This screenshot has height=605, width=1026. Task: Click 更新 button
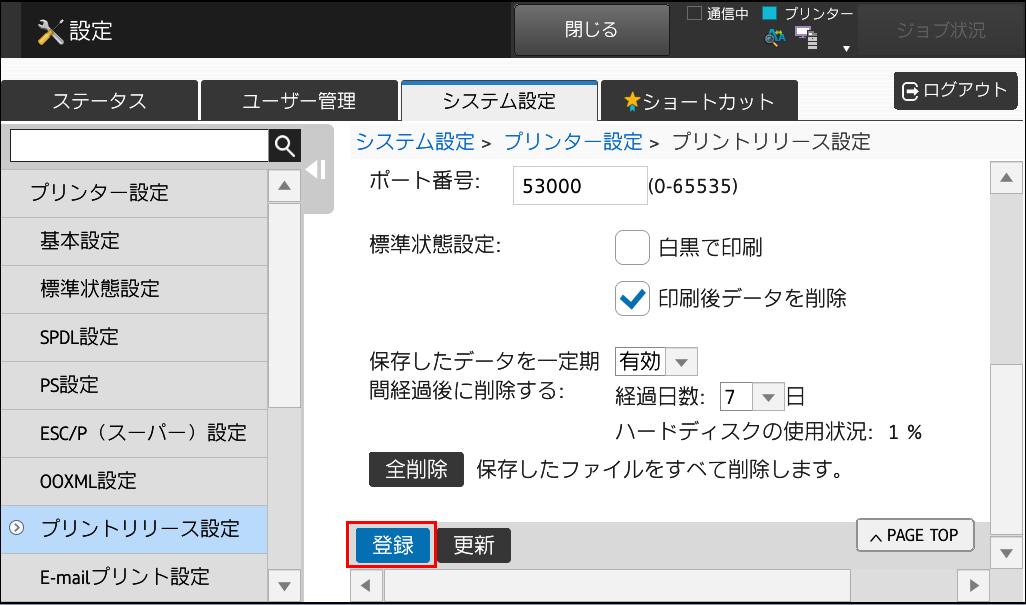474,545
